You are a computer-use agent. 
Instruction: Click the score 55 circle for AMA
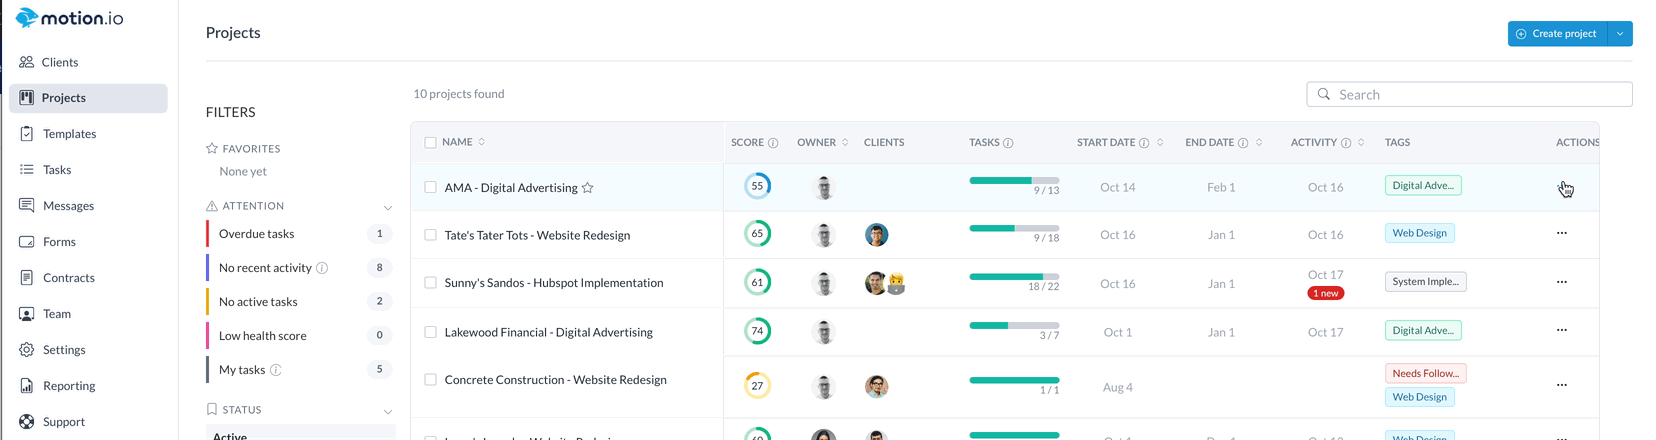757,186
